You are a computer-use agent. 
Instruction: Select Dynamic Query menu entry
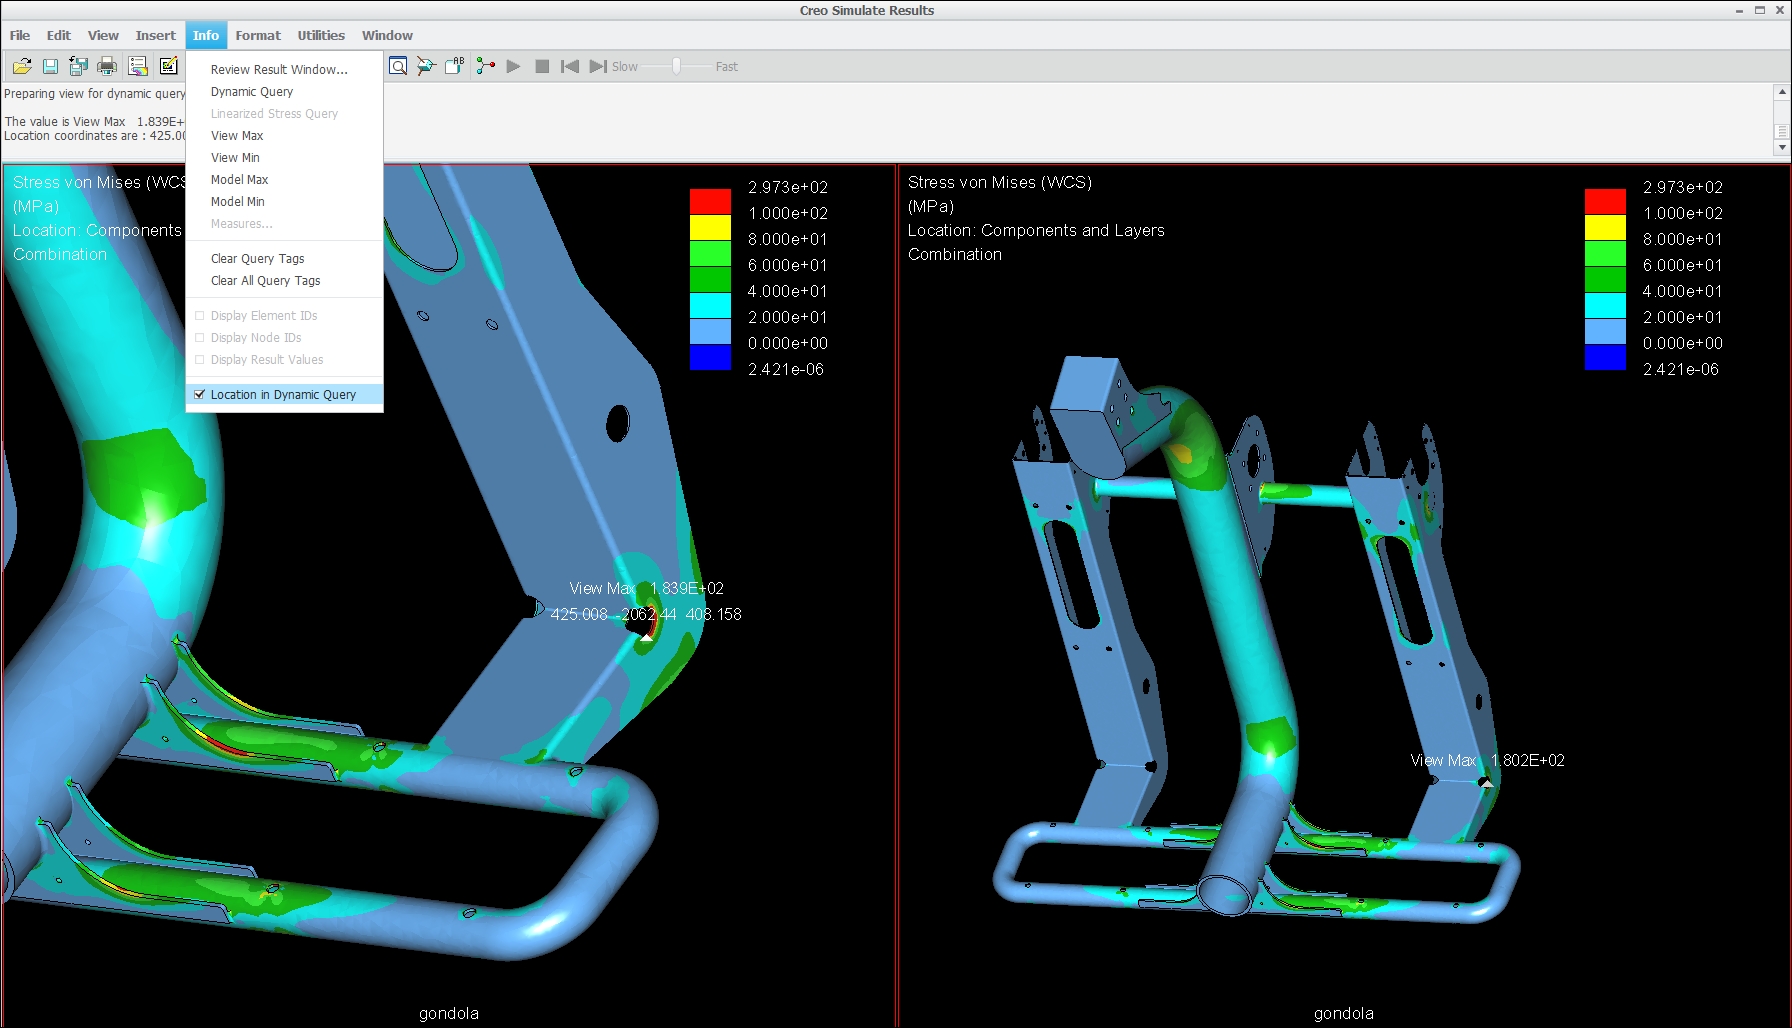284,91
